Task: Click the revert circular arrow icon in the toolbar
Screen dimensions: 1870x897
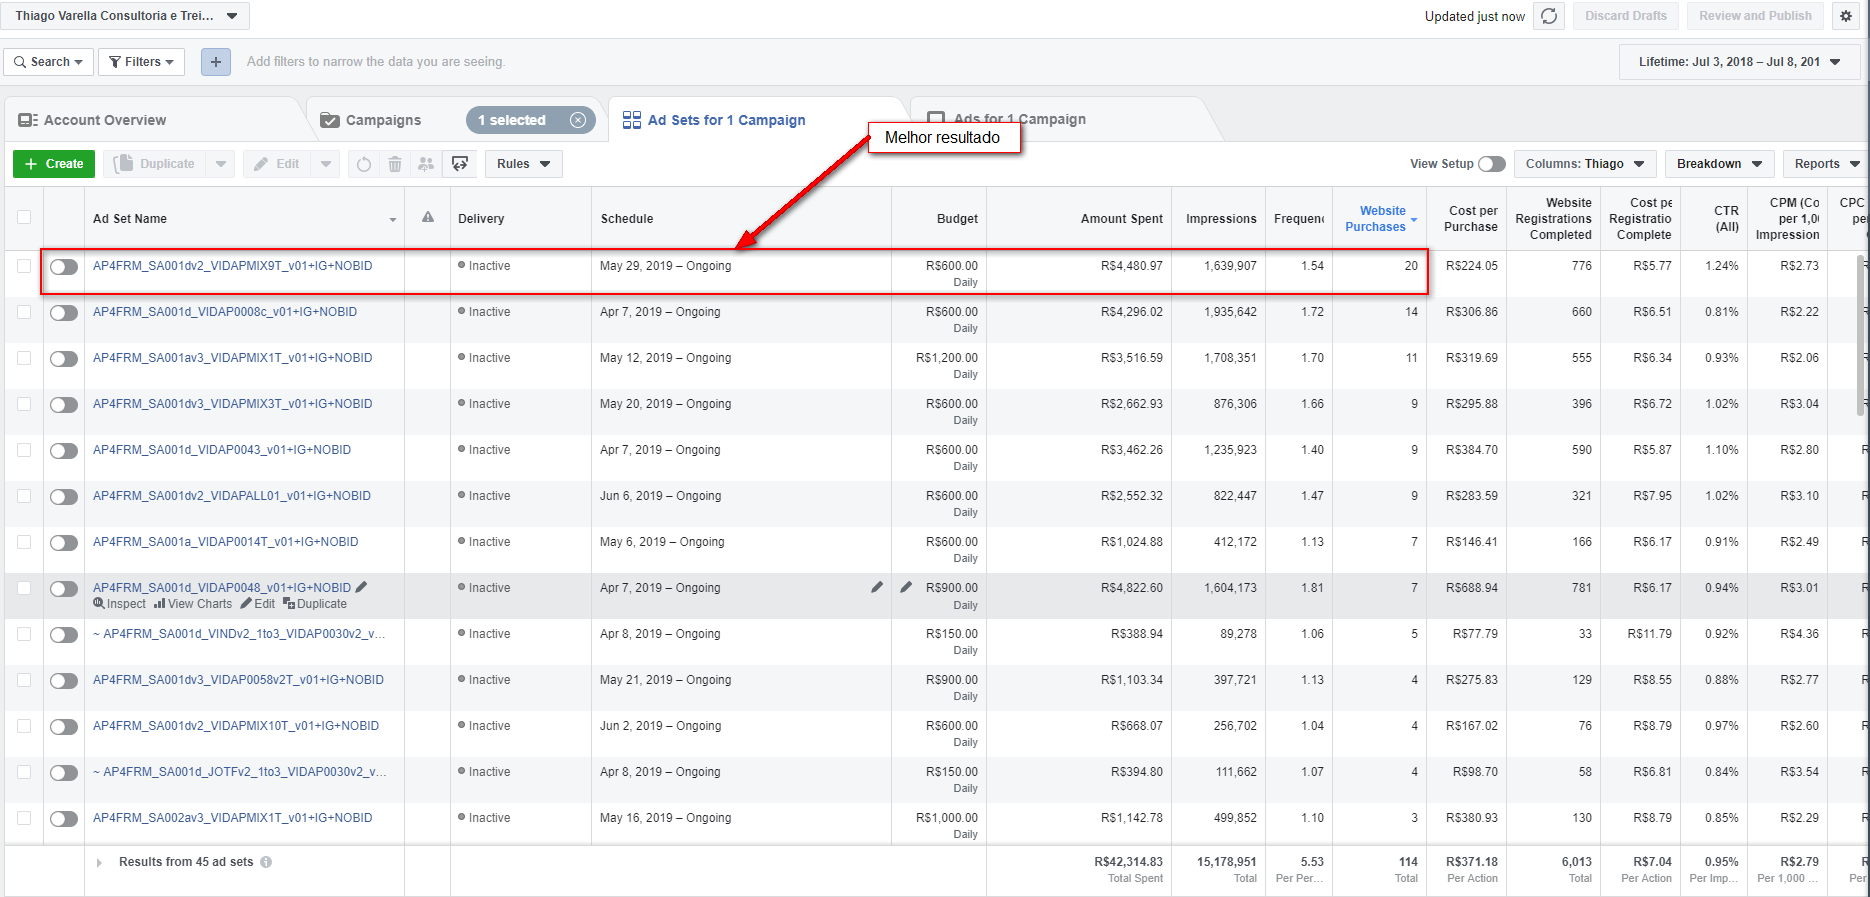Action: pyautogui.click(x=364, y=164)
